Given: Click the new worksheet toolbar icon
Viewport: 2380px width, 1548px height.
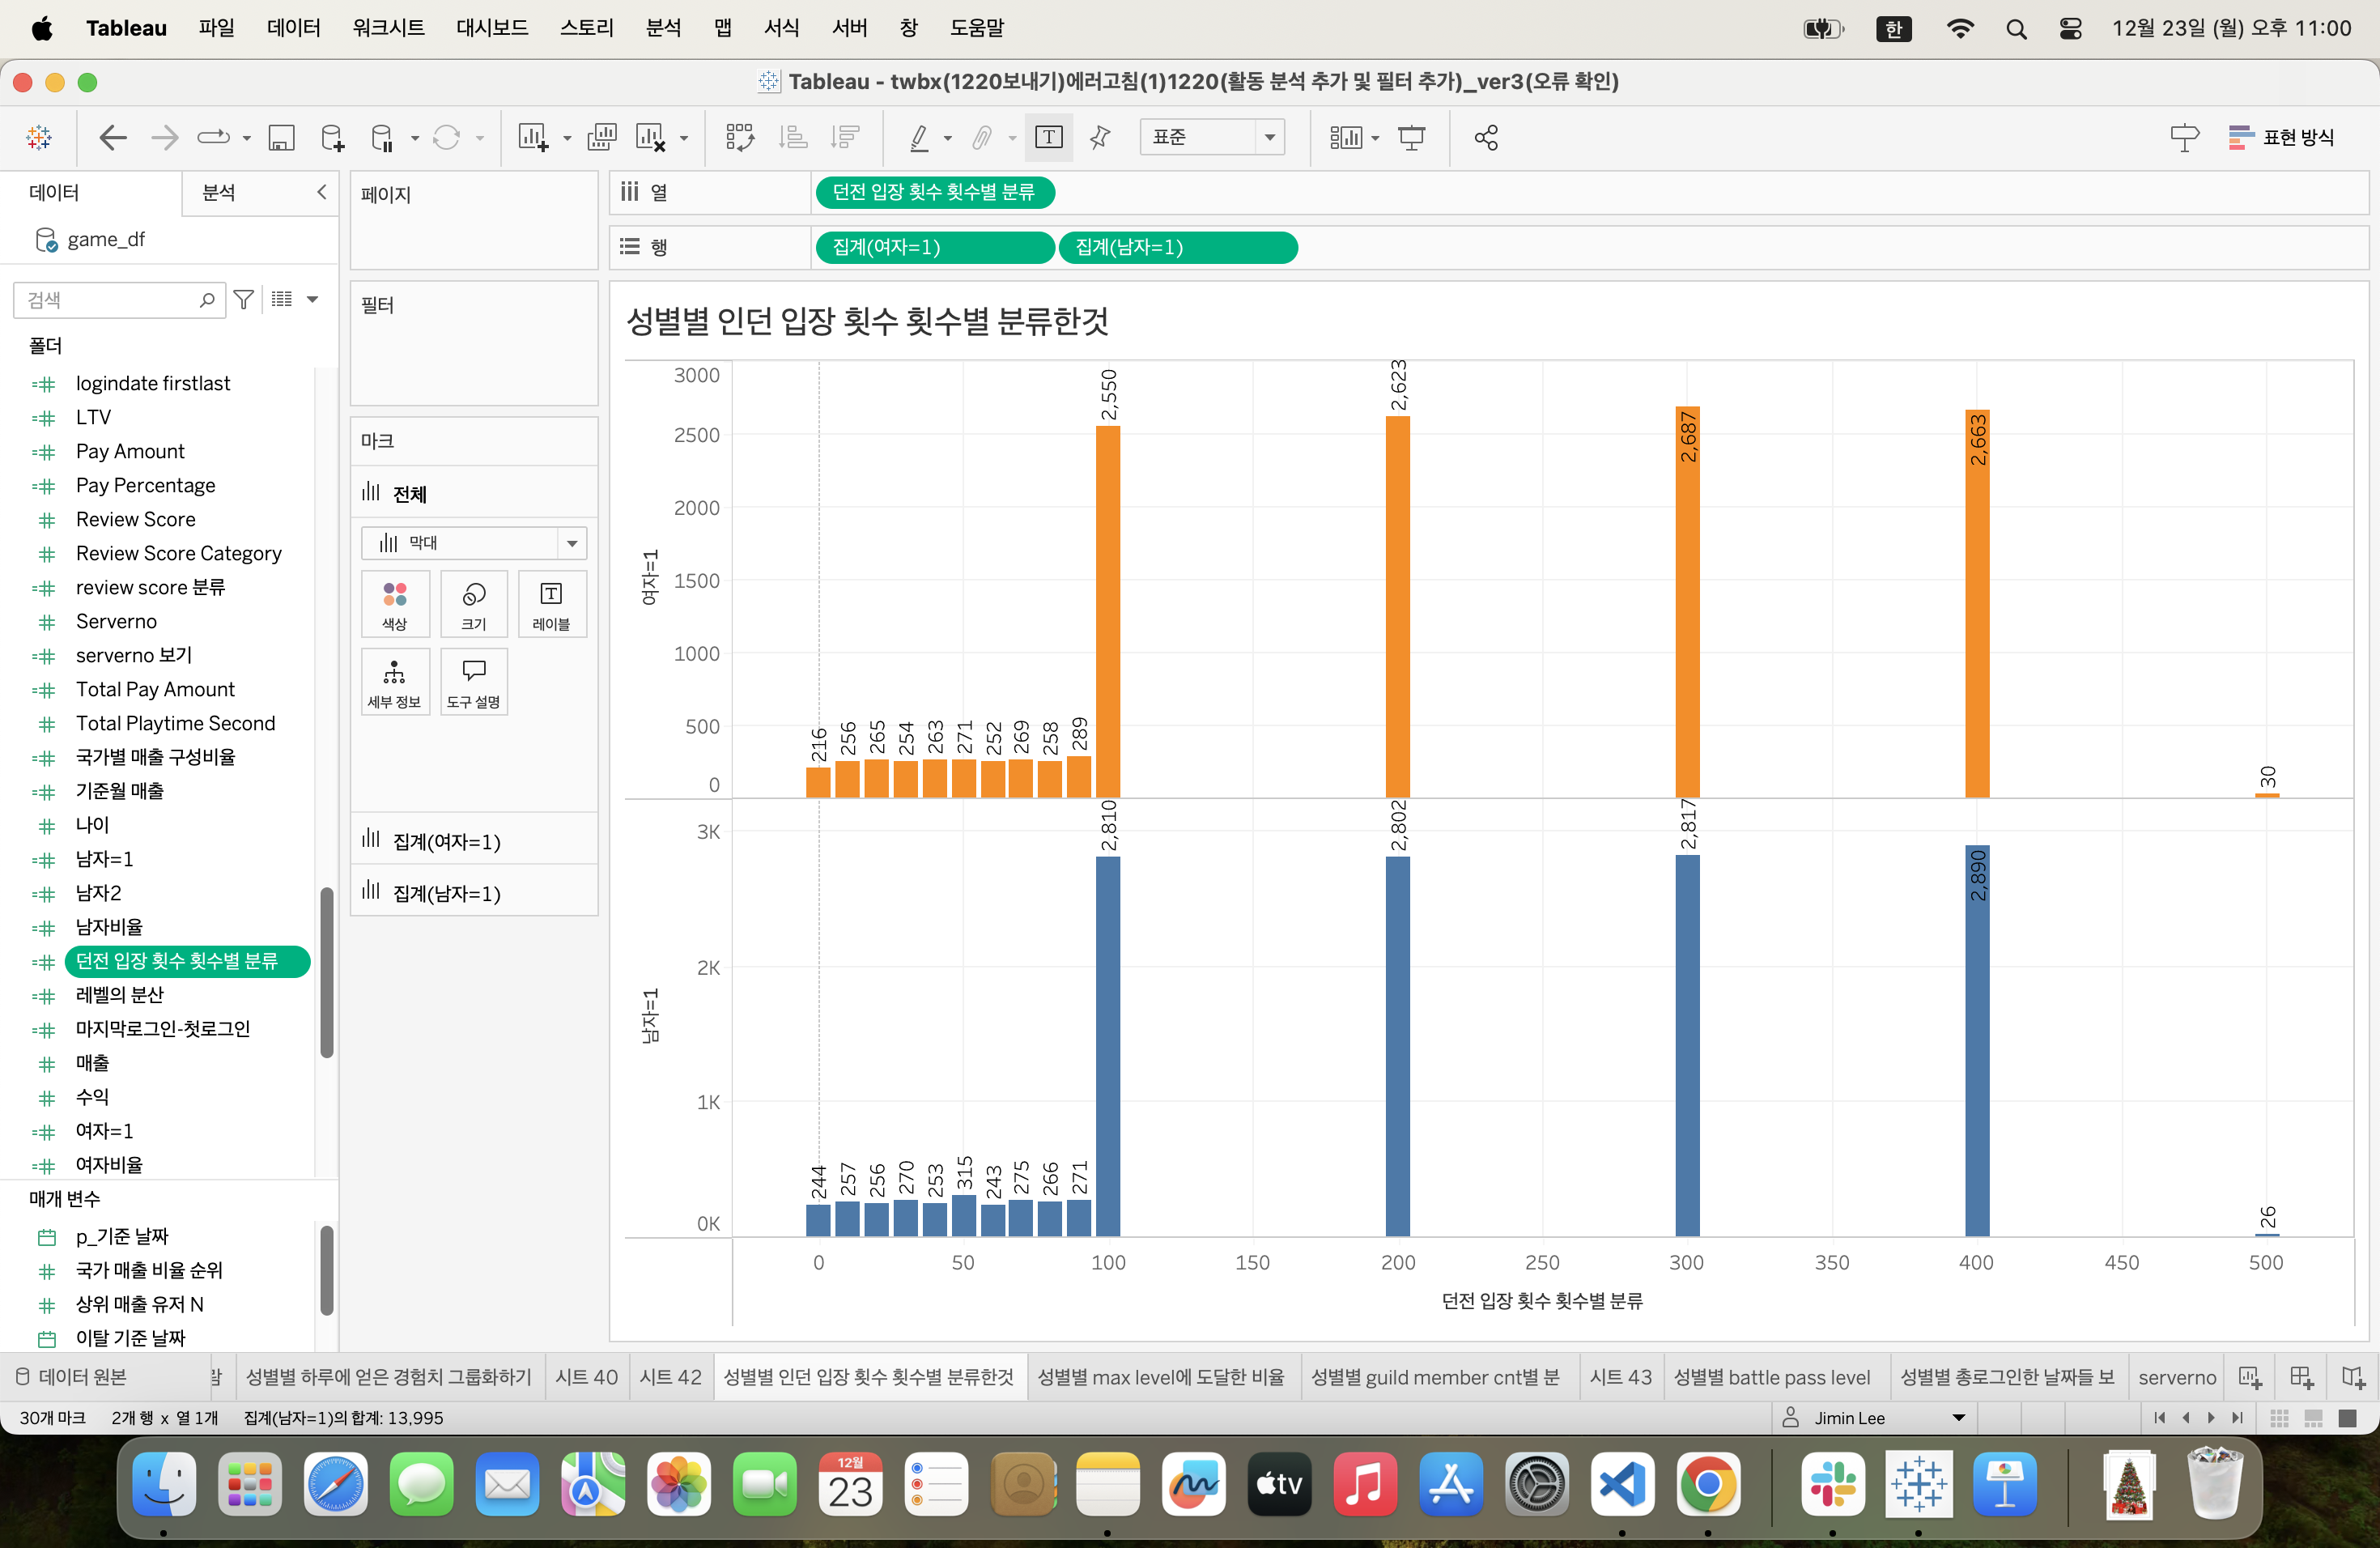Looking at the screenshot, I should 532,137.
